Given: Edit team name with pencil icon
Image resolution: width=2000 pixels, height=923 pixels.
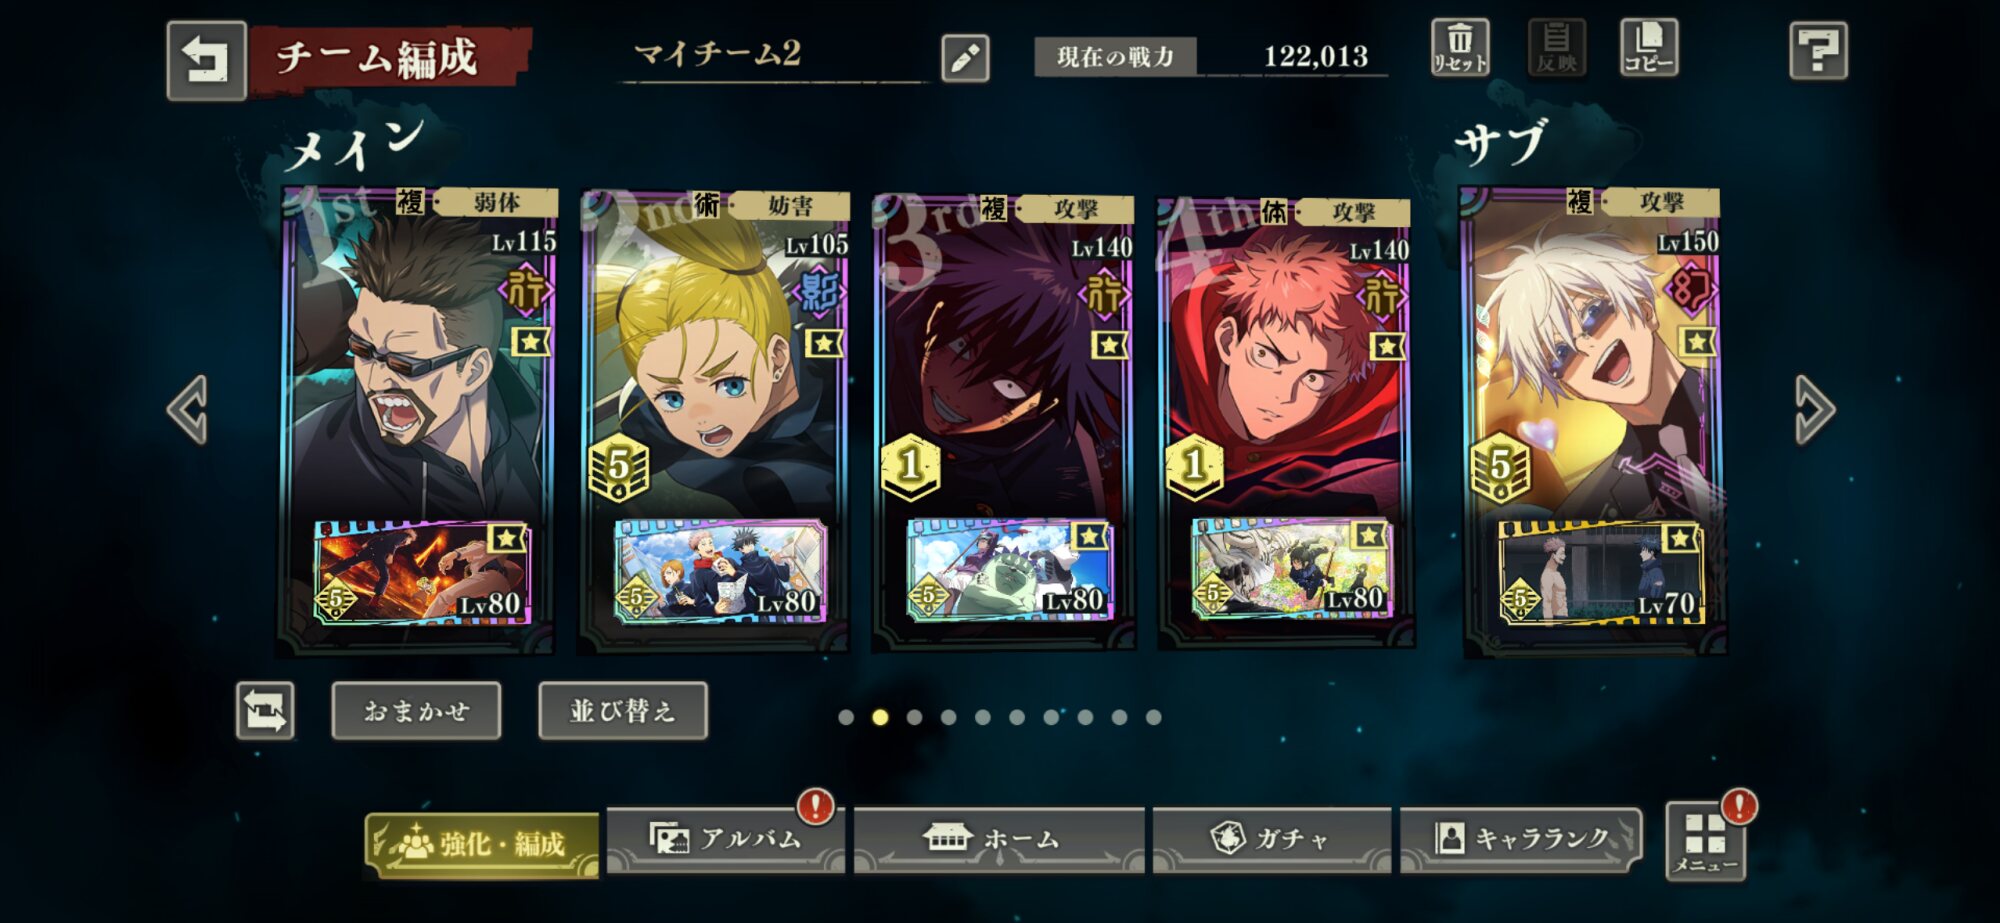Looking at the screenshot, I should pyautogui.click(x=965, y=58).
